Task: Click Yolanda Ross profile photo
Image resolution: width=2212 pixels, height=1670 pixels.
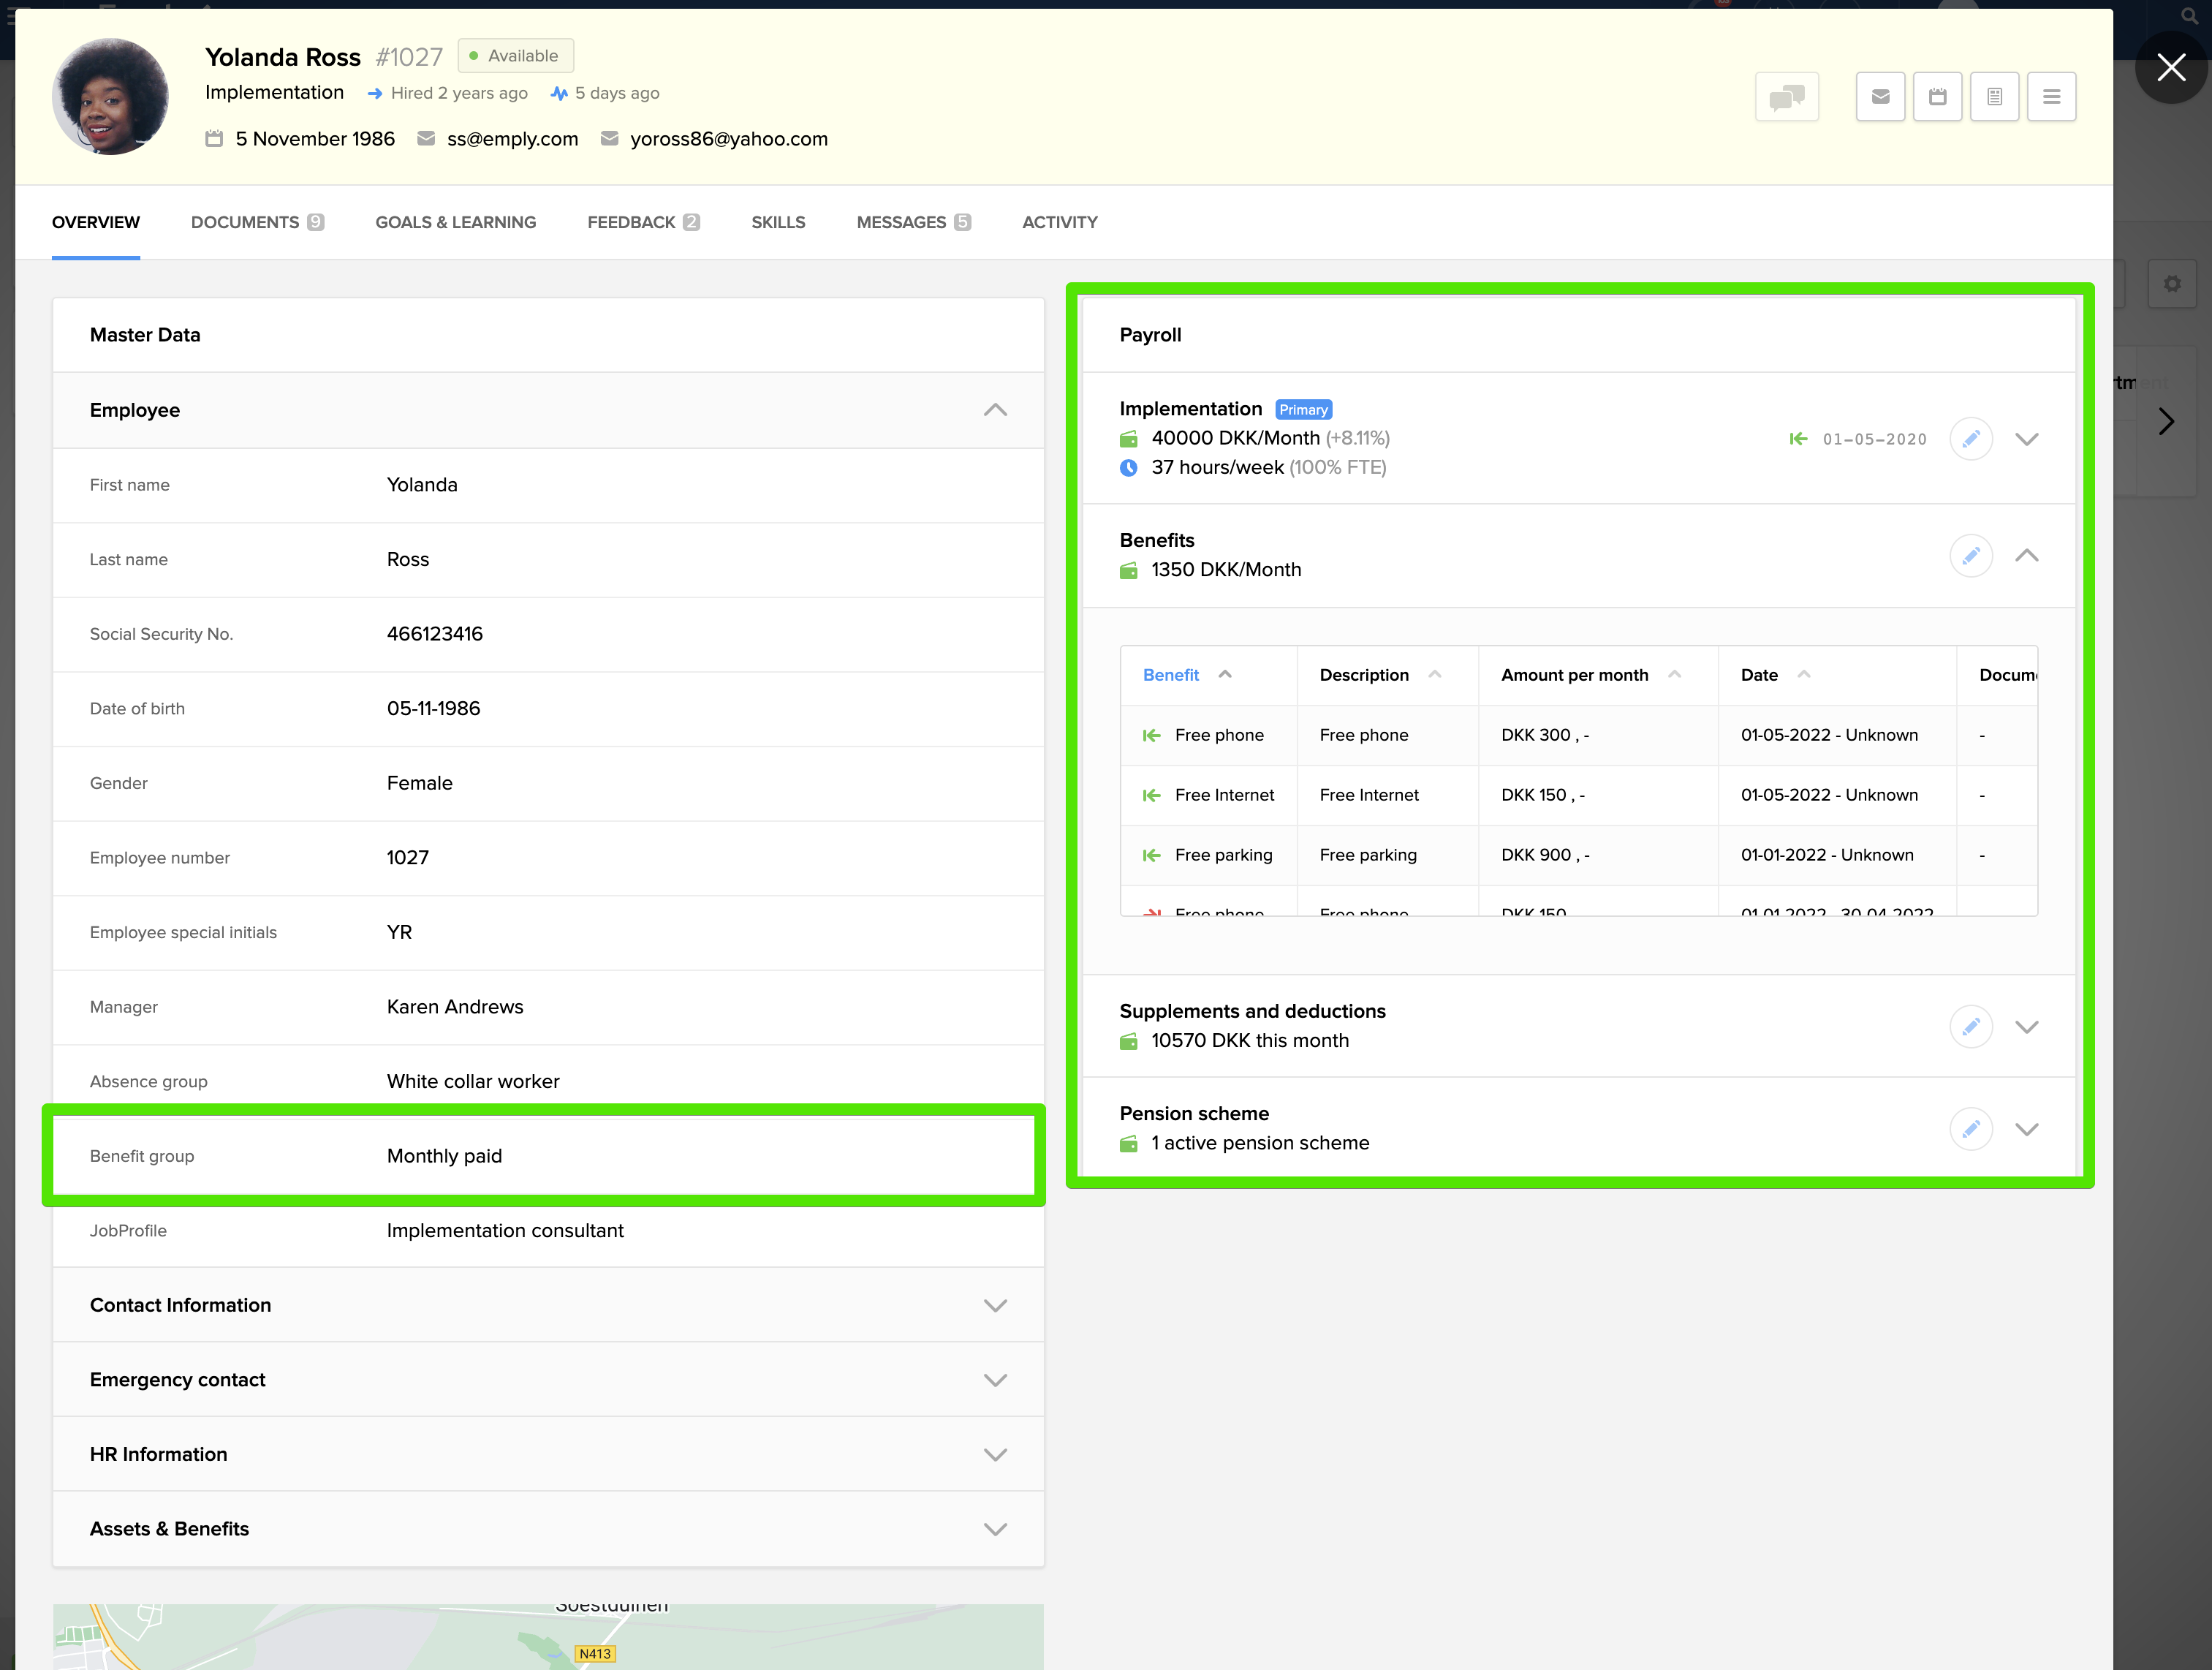Action: [x=110, y=97]
